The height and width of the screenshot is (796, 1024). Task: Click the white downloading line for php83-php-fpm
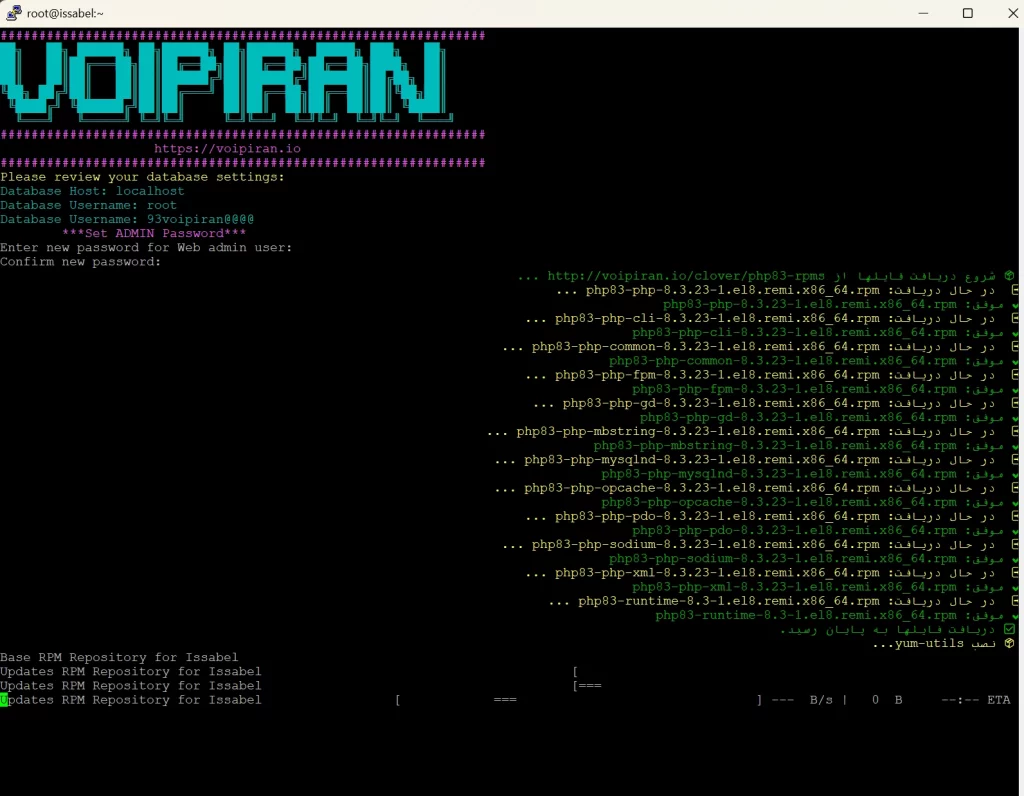[x=771, y=375]
